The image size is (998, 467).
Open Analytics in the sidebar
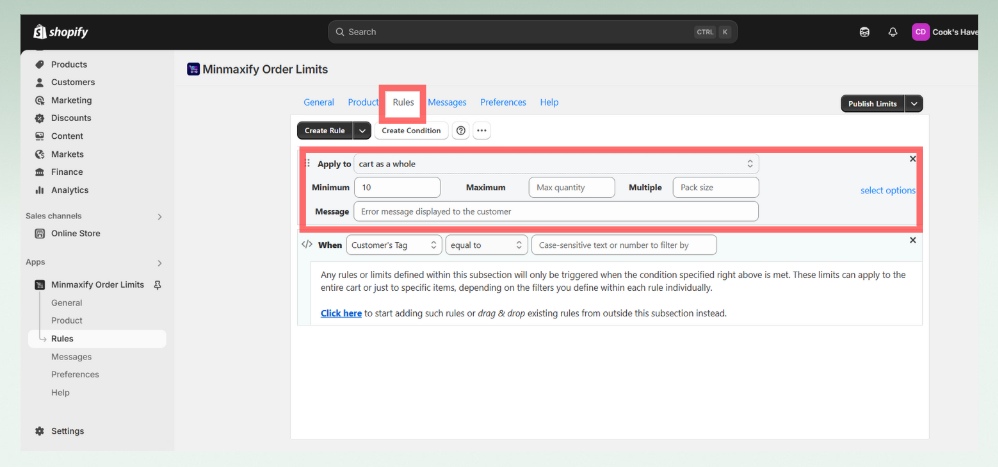[x=70, y=190]
